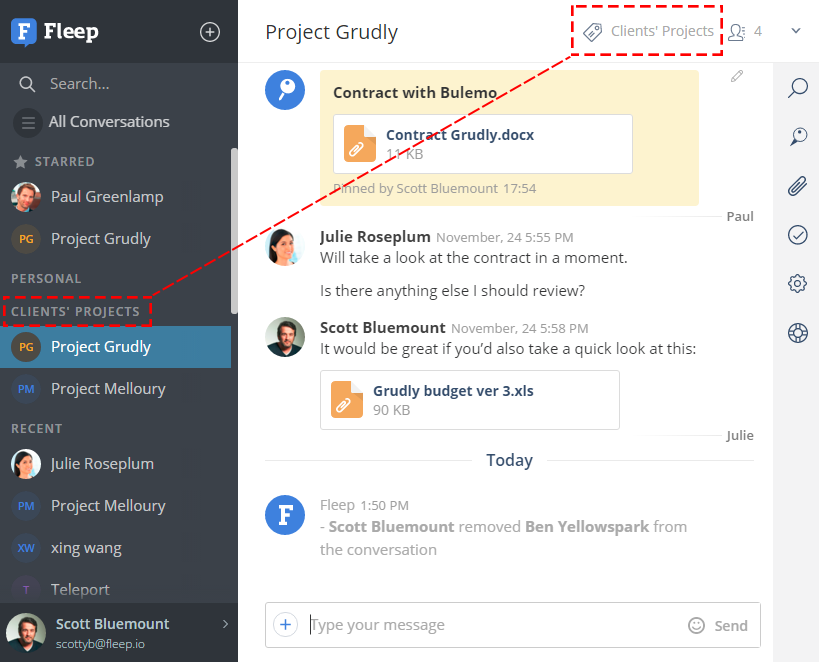Click the Project Grudly conversation title
This screenshot has height=662, width=819.
coord(331,32)
